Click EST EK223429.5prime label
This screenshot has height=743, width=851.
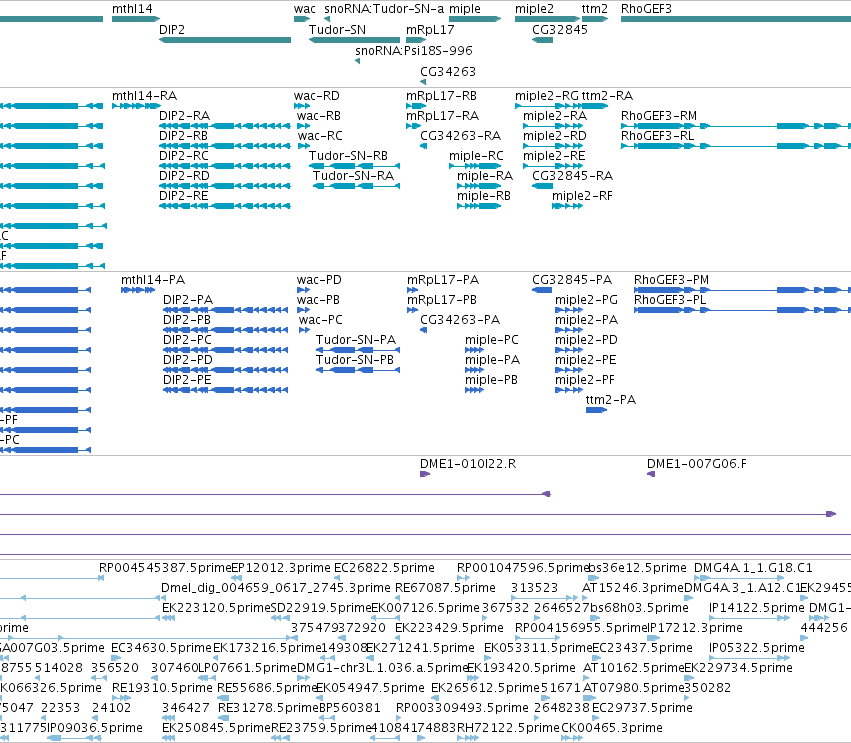[x=449, y=628]
